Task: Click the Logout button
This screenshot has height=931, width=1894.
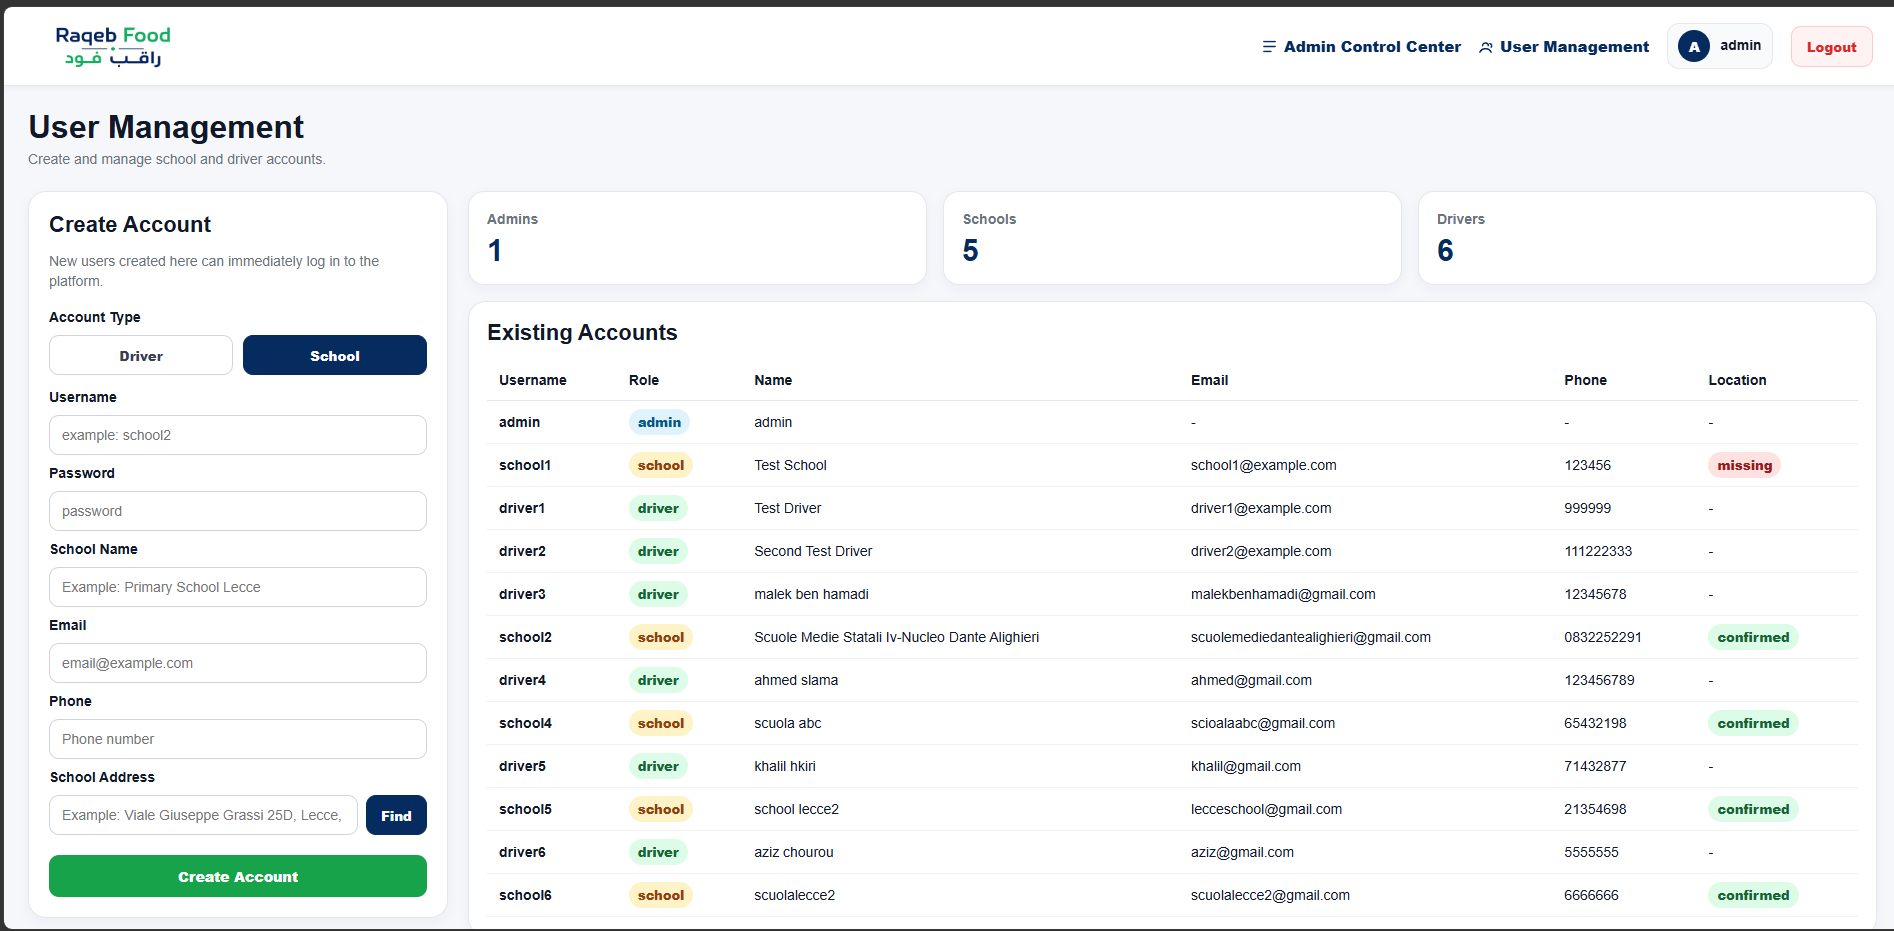Action: [x=1831, y=47]
